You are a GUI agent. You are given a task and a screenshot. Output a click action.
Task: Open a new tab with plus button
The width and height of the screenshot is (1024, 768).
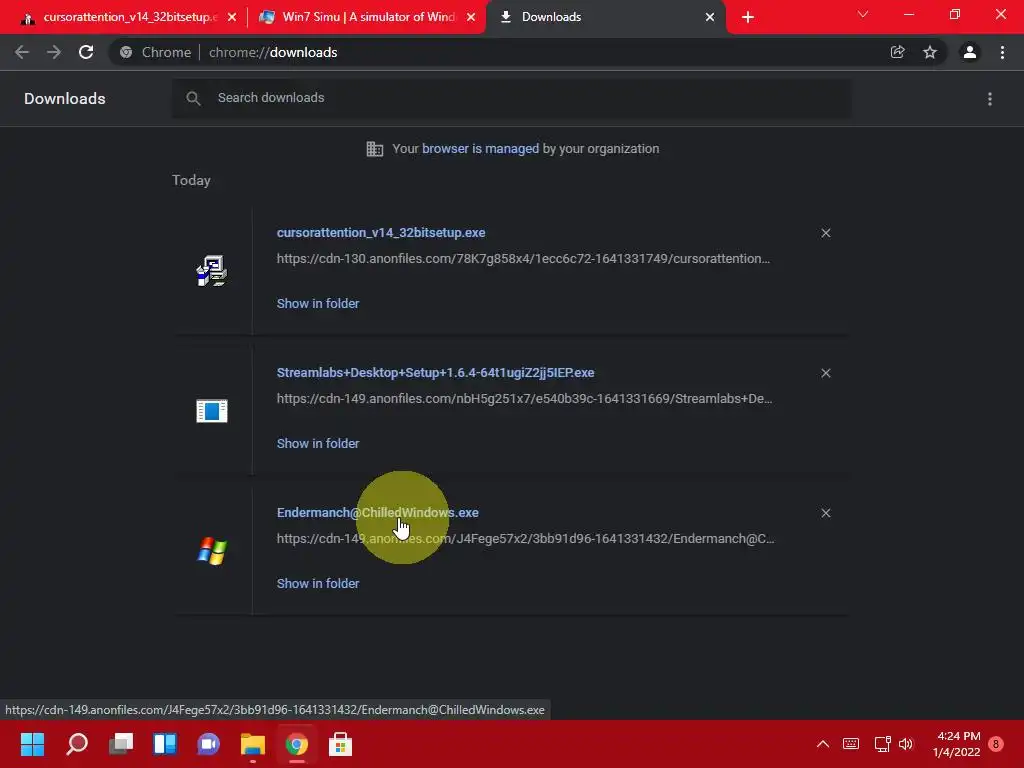pos(748,18)
